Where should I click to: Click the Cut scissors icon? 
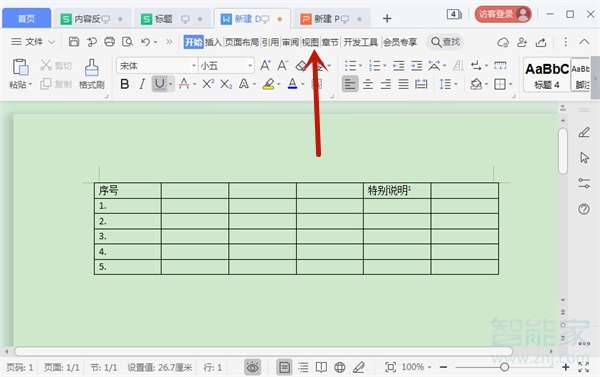point(46,65)
